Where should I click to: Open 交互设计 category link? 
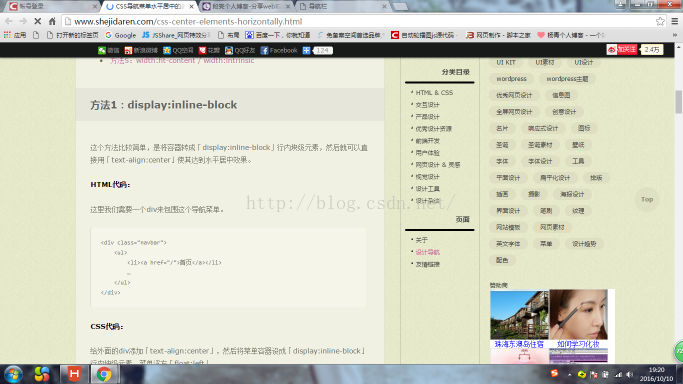(427, 104)
